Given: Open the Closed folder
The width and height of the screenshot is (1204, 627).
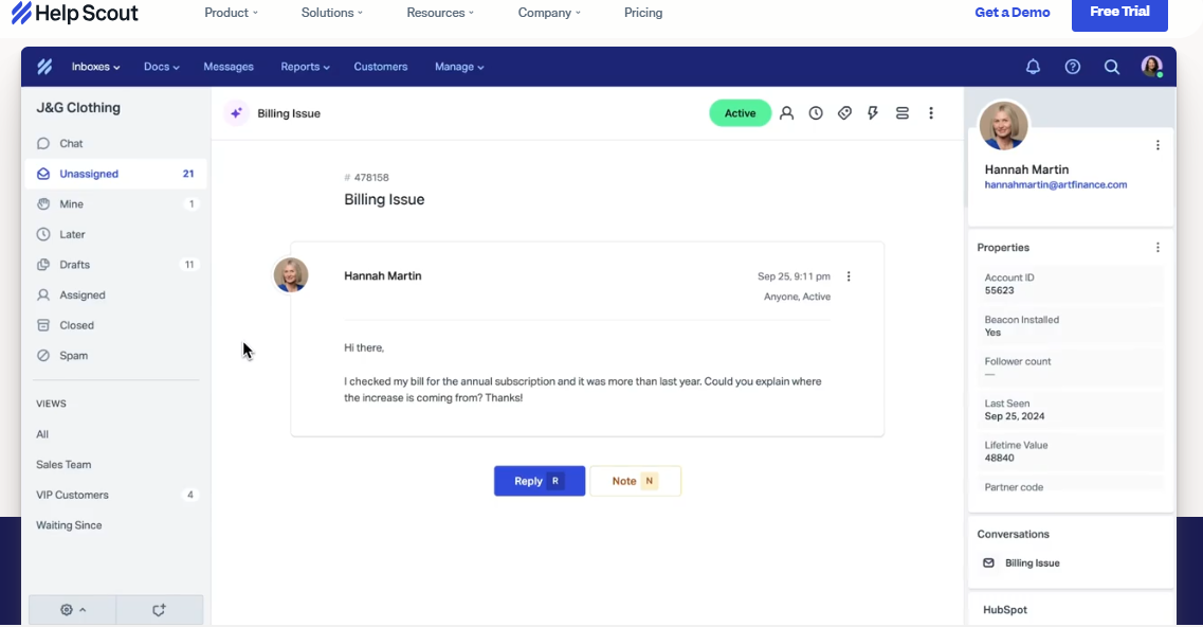Looking at the screenshot, I should (115, 326).
